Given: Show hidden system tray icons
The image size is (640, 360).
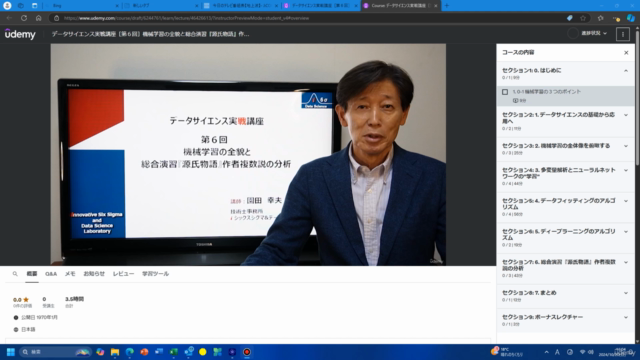Looking at the screenshot, I should point(547,352).
